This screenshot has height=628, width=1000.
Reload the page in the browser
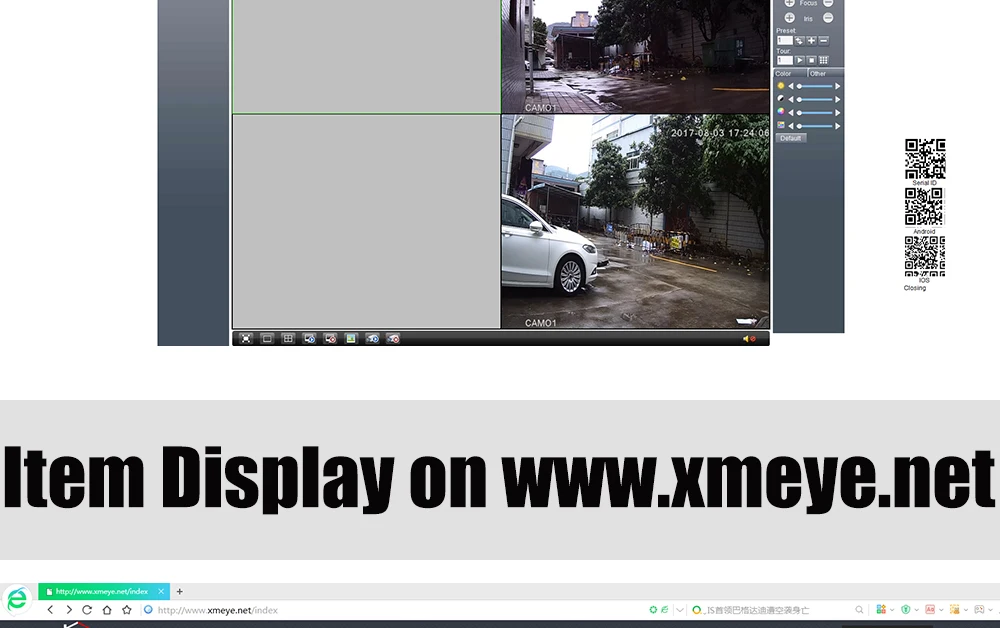point(87,610)
